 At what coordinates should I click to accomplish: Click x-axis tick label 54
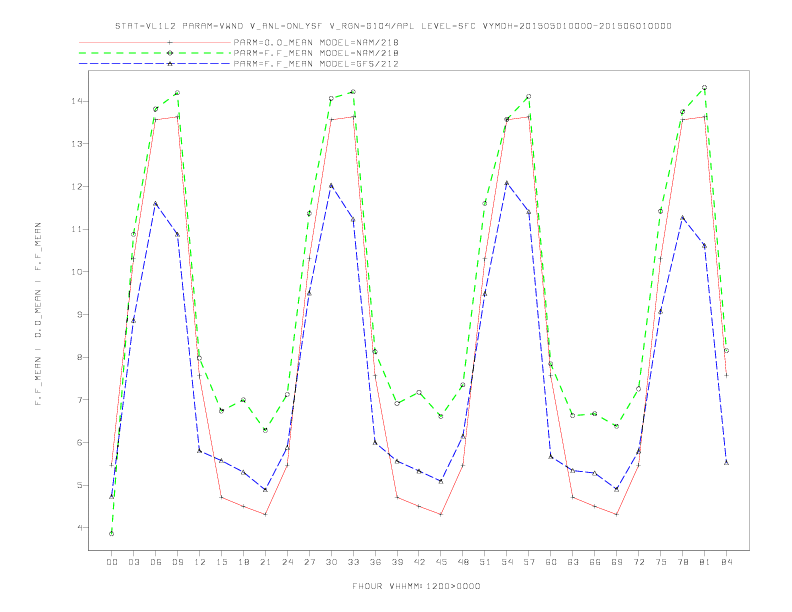click(x=507, y=562)
